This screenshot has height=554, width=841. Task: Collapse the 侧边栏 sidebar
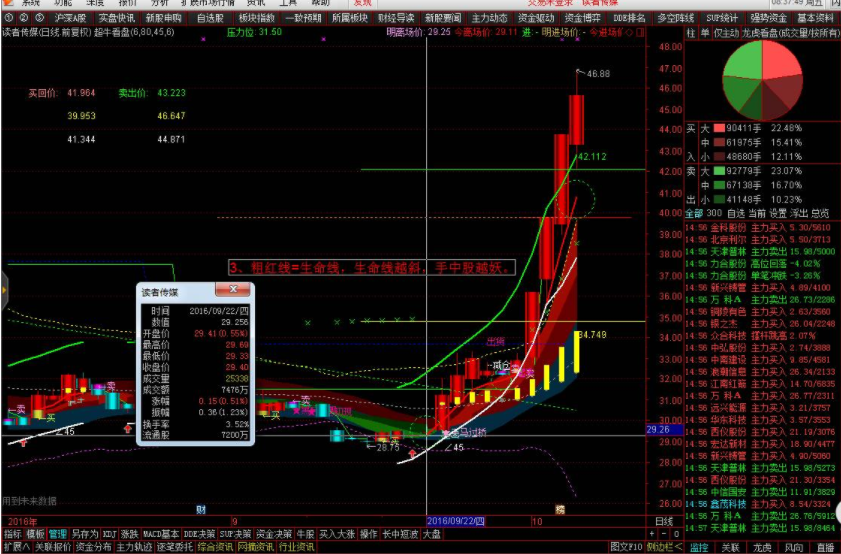pos(664,547)
